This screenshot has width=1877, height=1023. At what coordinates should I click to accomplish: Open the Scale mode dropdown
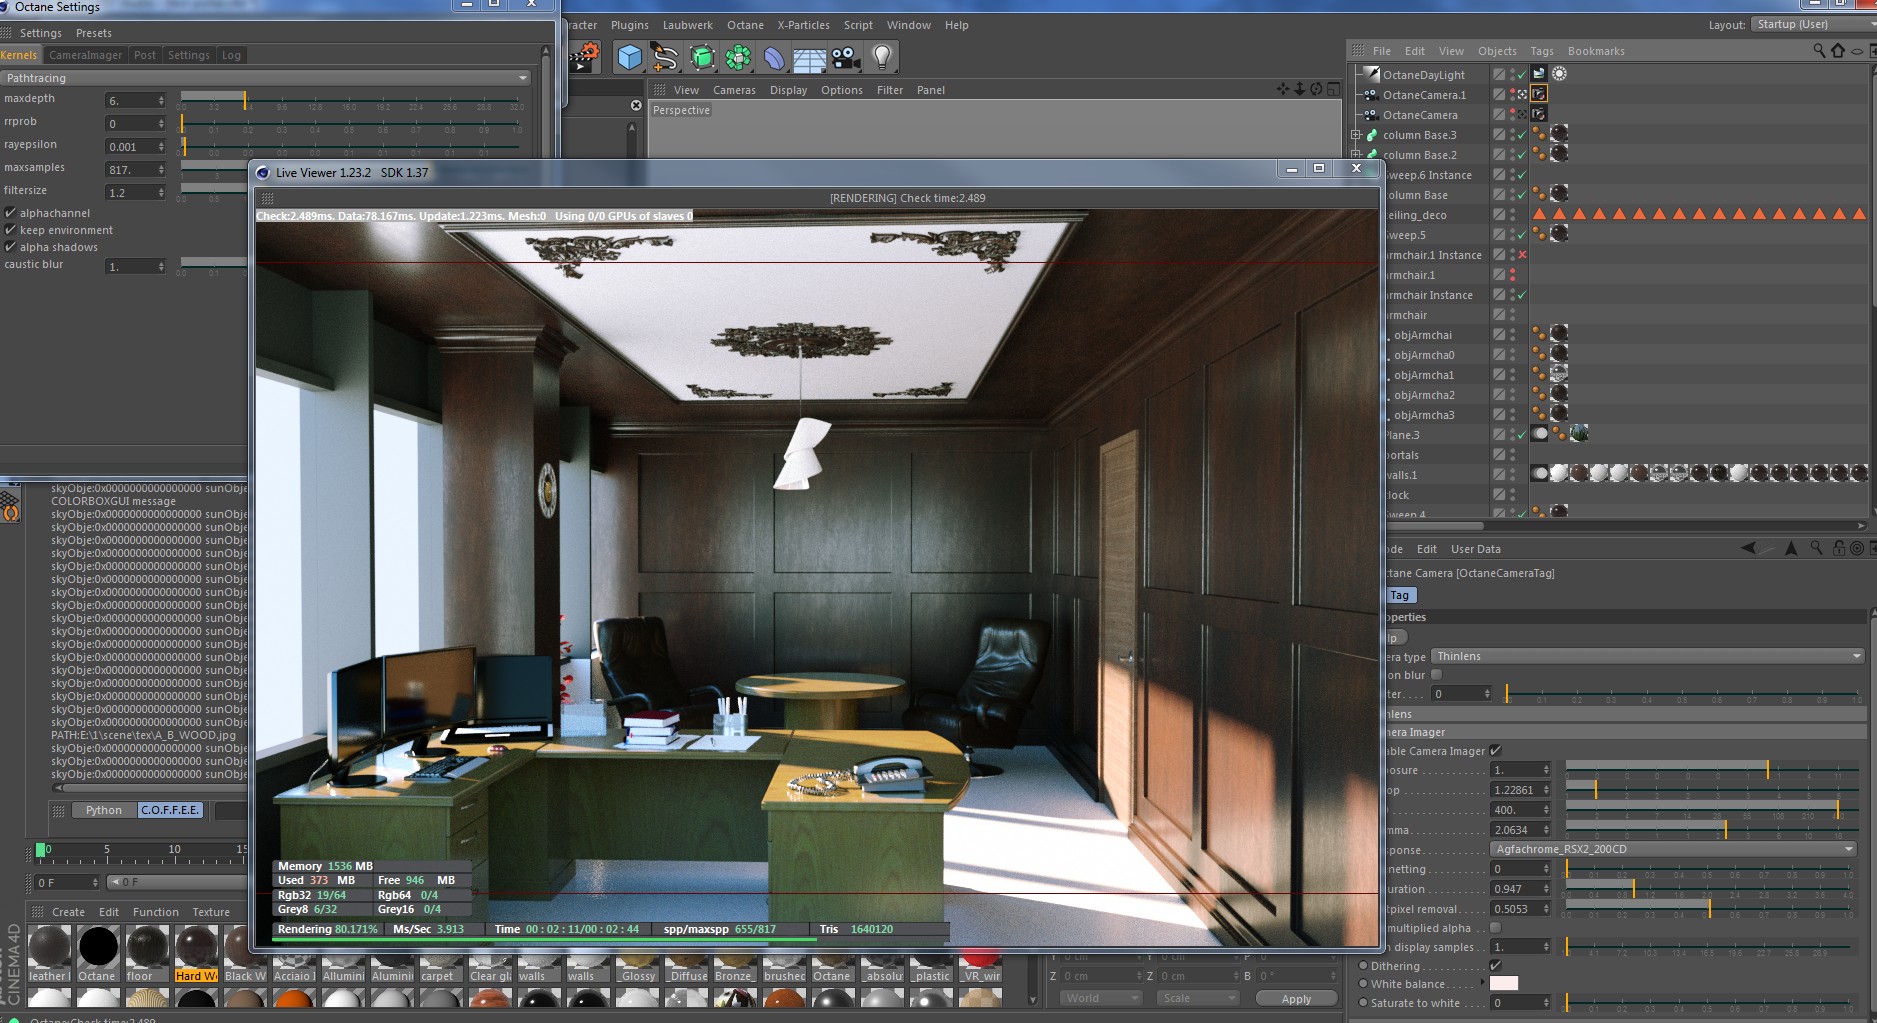[1199, 998]
